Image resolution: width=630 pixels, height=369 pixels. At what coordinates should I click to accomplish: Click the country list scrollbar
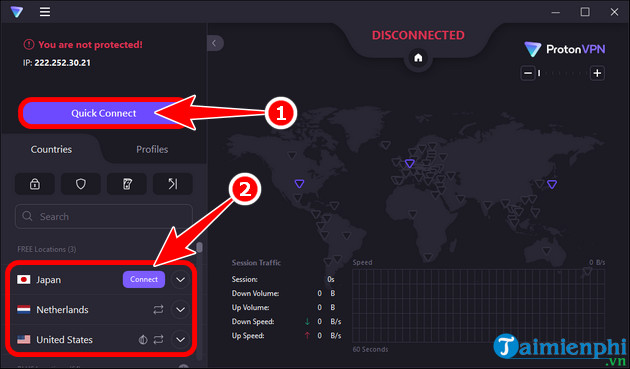(199, 248)
